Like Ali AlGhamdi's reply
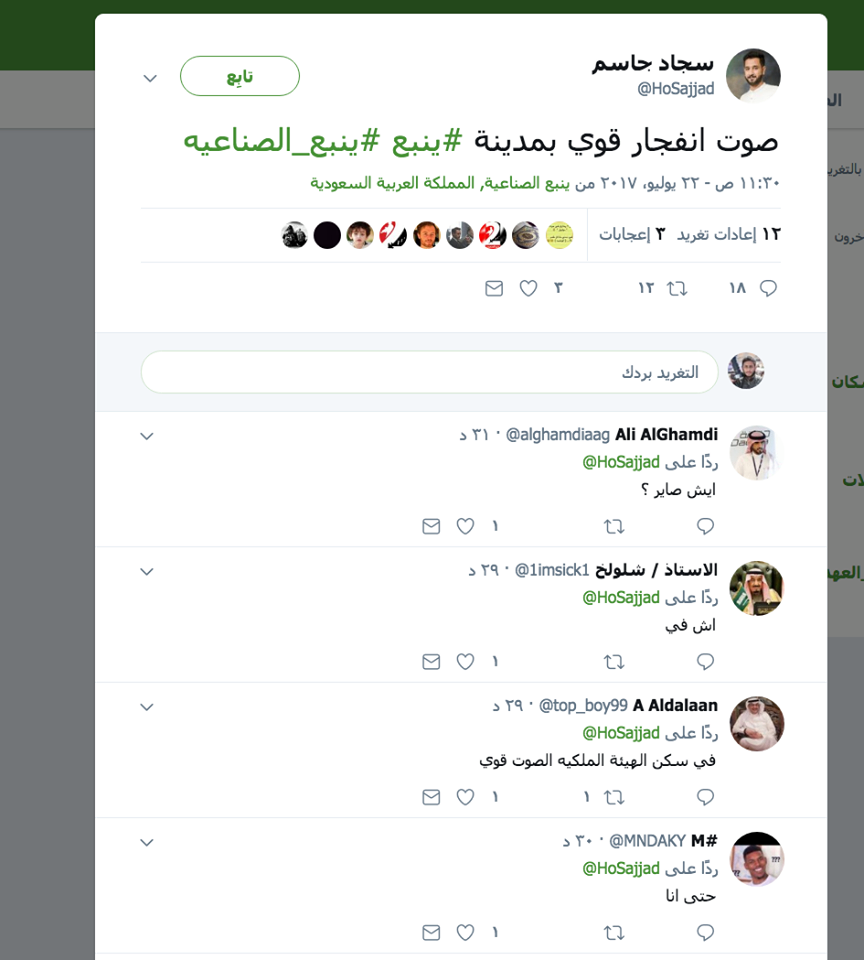 (x=465, y=527)
